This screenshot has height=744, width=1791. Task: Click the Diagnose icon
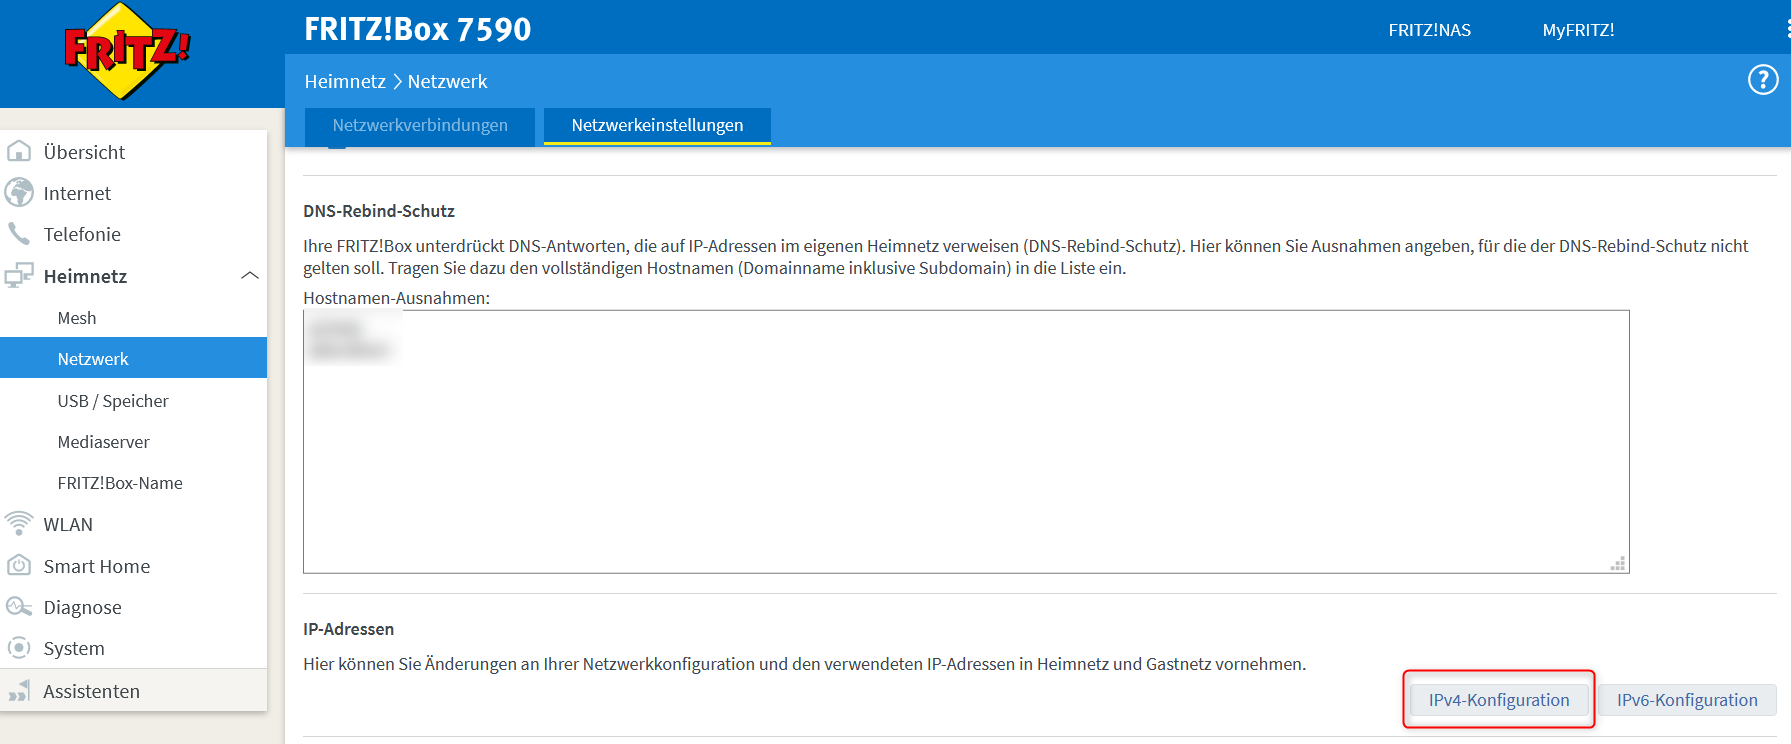[19, 607]
